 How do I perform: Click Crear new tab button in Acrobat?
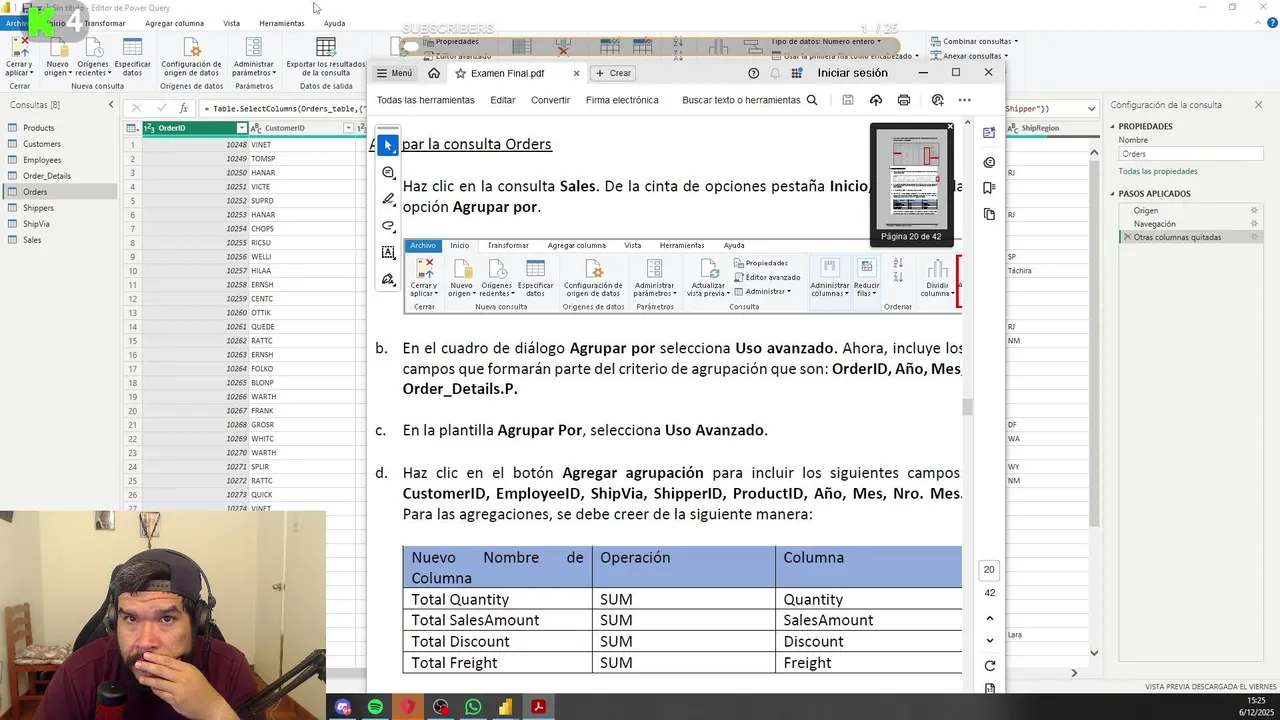(x=613, y=73)
